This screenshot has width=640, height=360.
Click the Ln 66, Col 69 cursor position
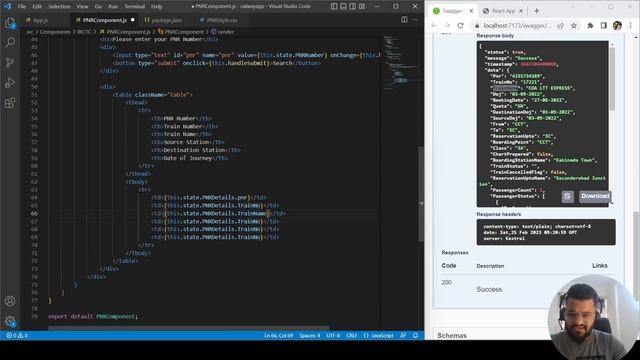[278, 336]
